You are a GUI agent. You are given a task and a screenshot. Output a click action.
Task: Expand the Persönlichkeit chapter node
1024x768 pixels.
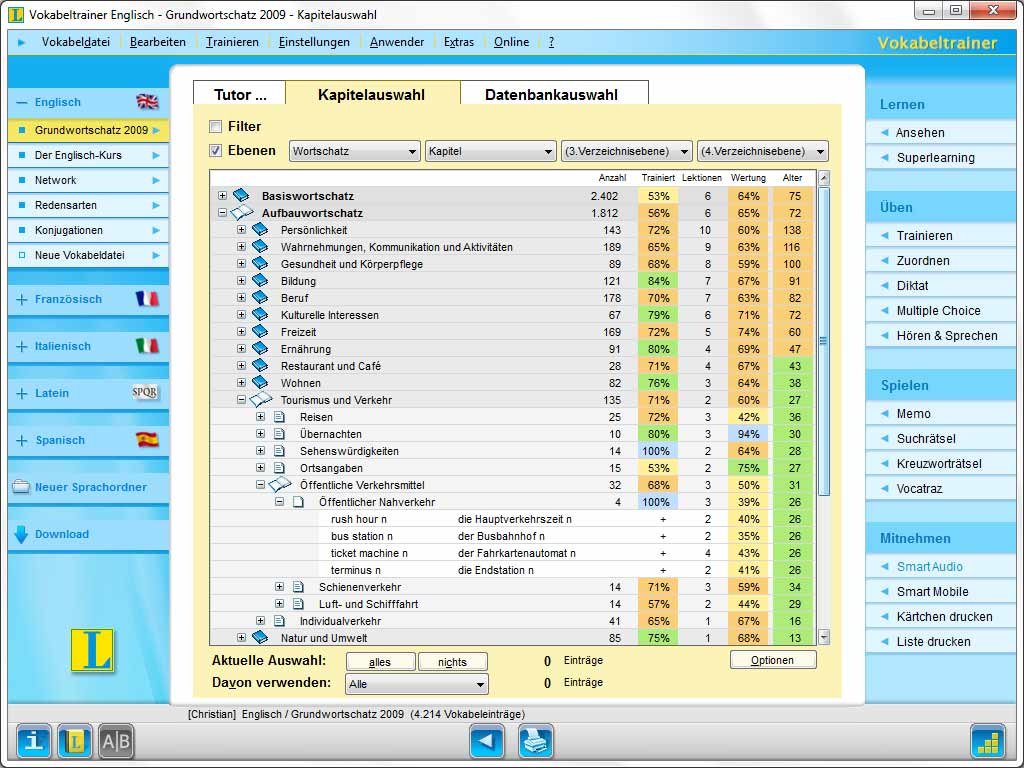point(241,229)
